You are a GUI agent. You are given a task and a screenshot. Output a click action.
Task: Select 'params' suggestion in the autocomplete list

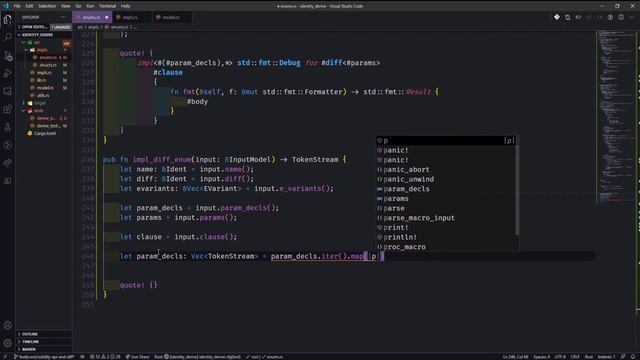[446, 198]
